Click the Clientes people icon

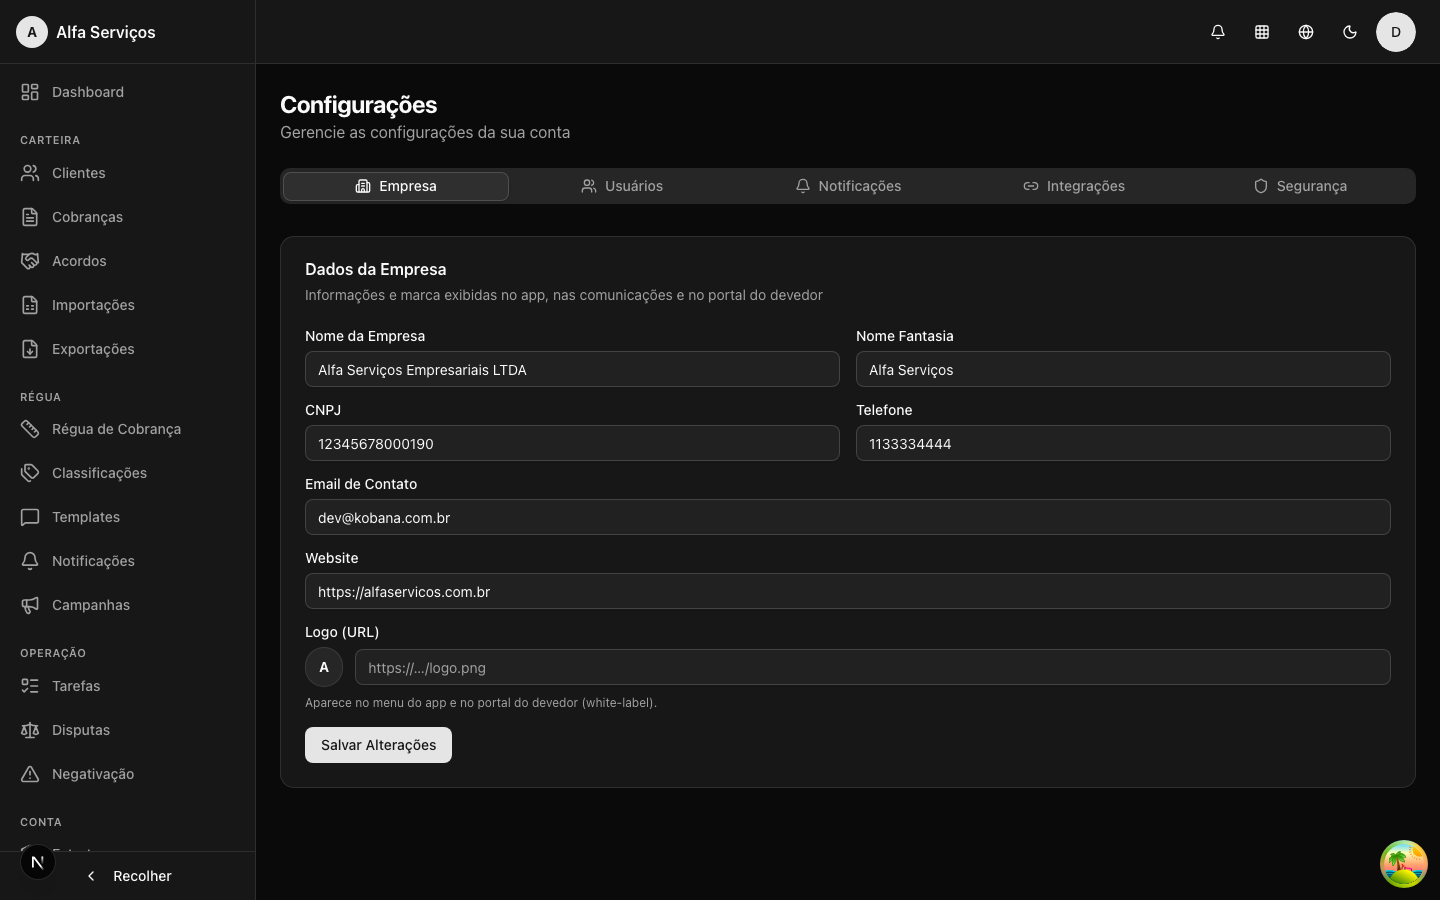[30, 173]
